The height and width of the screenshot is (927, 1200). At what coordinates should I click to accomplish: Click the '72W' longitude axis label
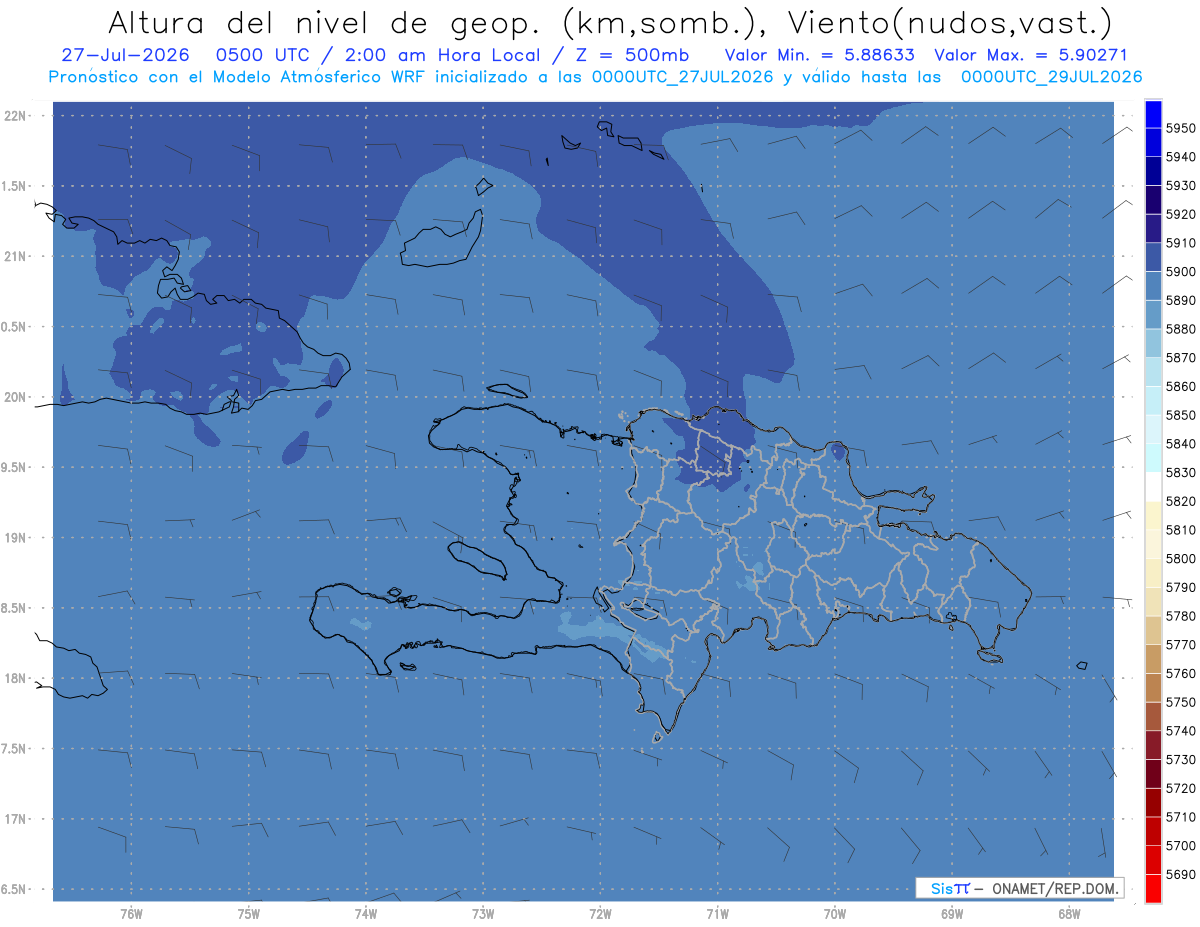[x=600, y=913]
